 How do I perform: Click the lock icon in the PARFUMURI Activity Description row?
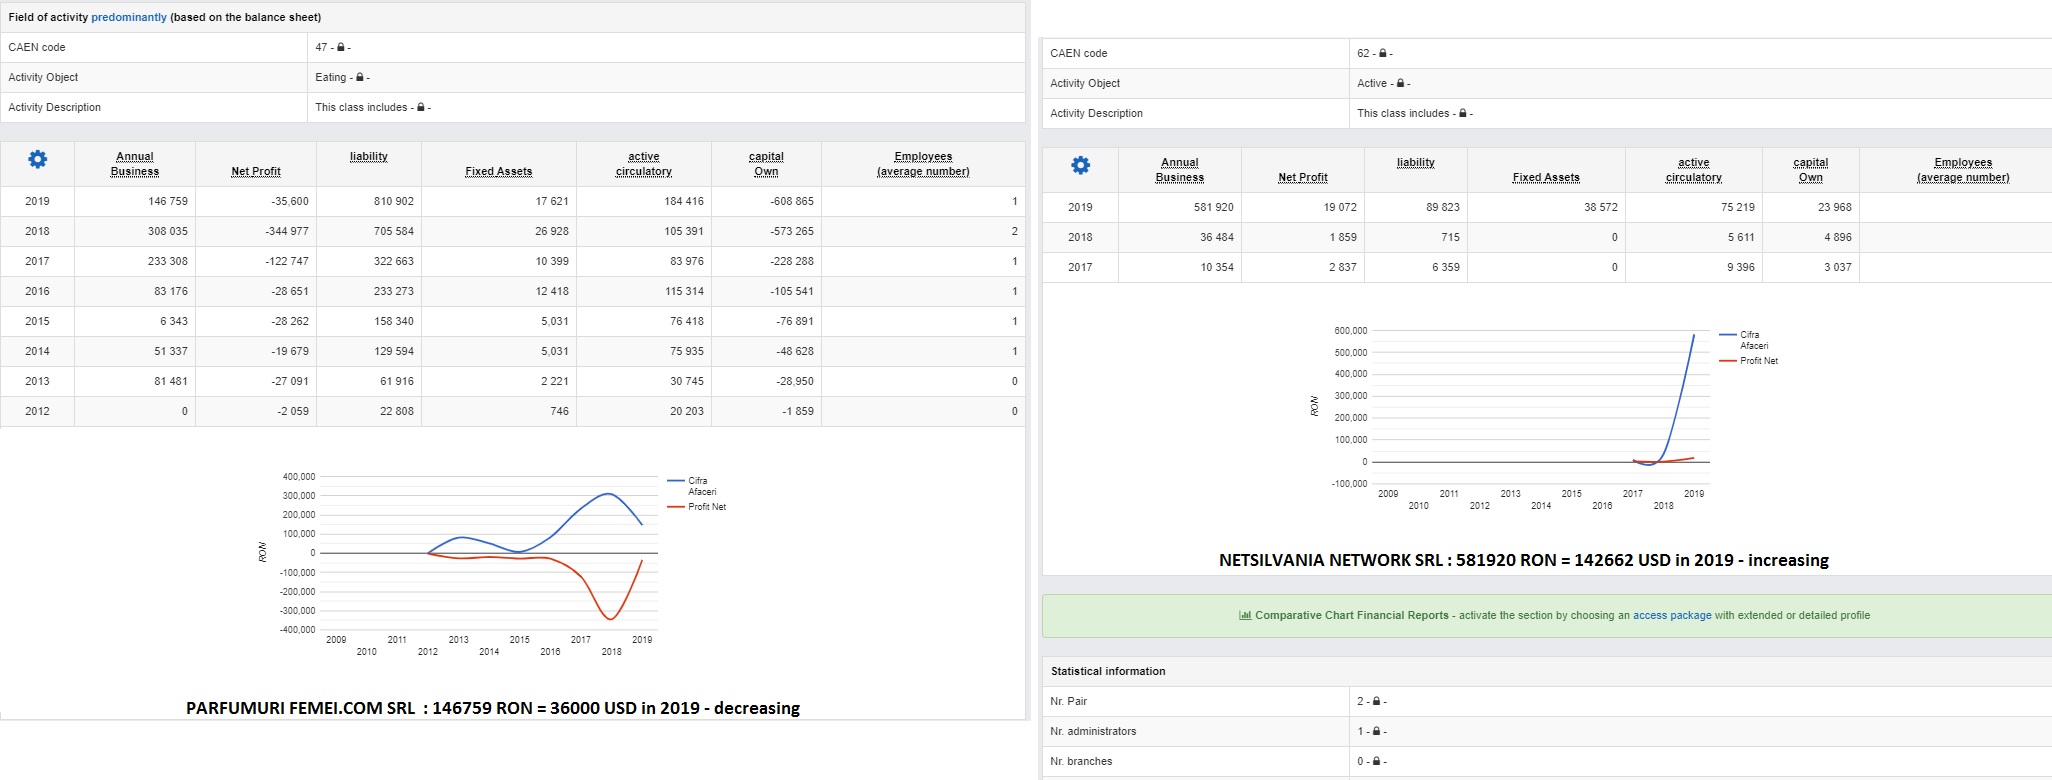[421, 107]
